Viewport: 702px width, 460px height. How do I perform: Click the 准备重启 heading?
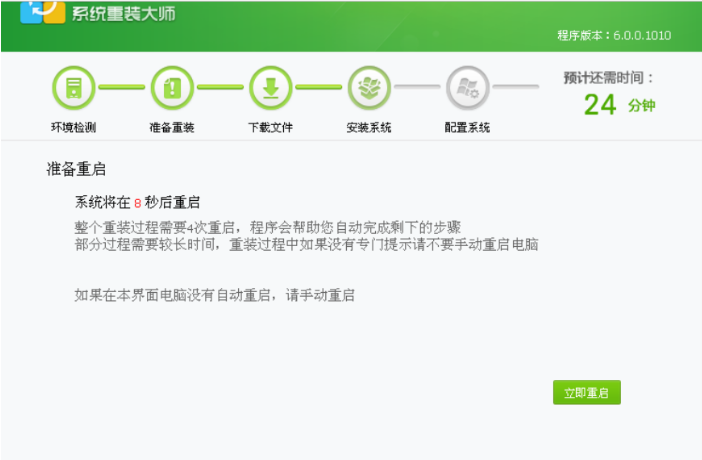pos(76,169)
